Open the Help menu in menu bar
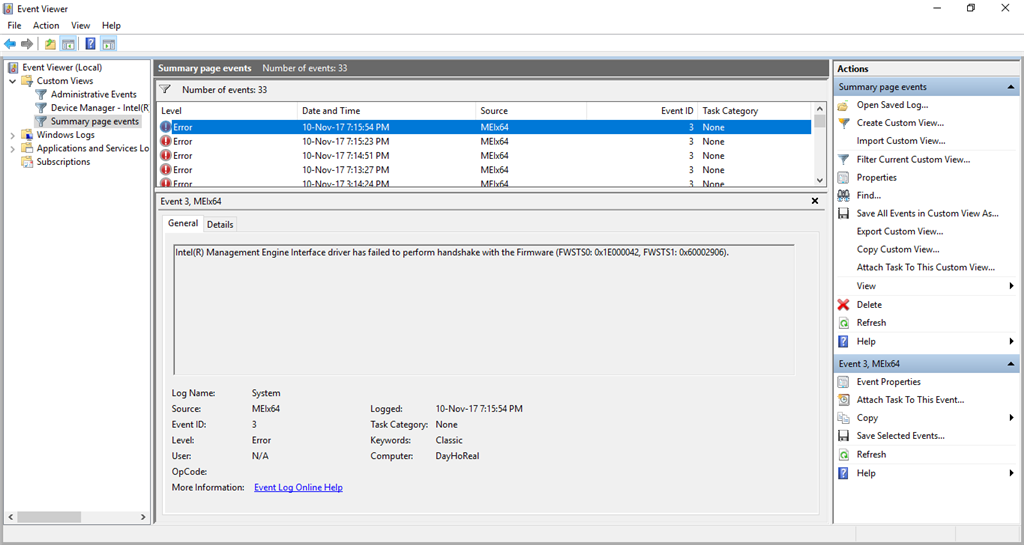1024x545 pixels. pos(111,25)
